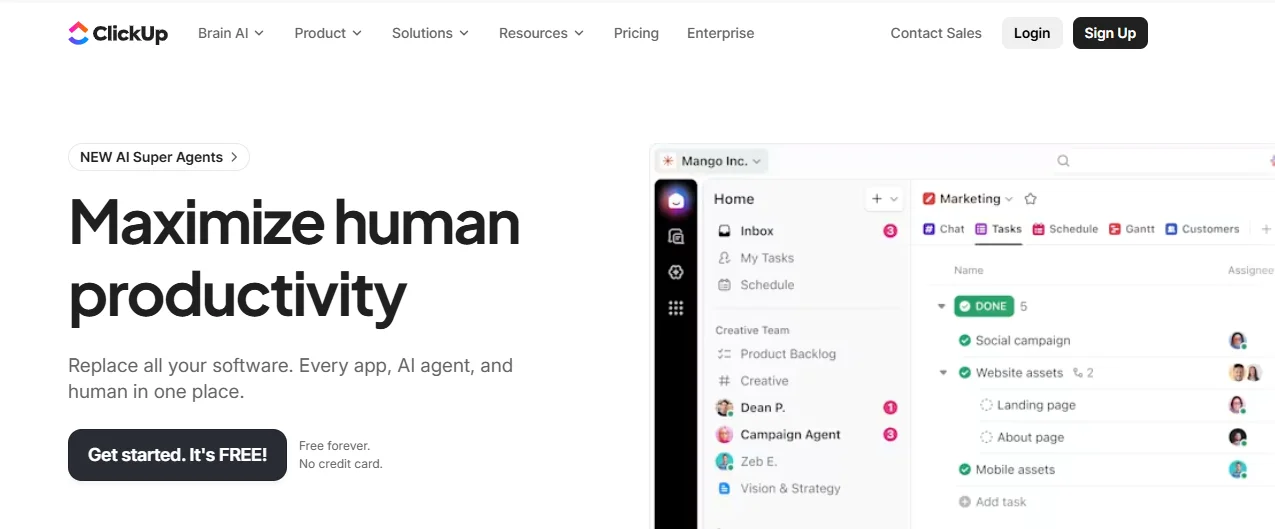Image resolution: width=1275 pixels, height=529 pixels.
Task: Collapse the Website assets subtasks triangle
Action: [943, 373]
